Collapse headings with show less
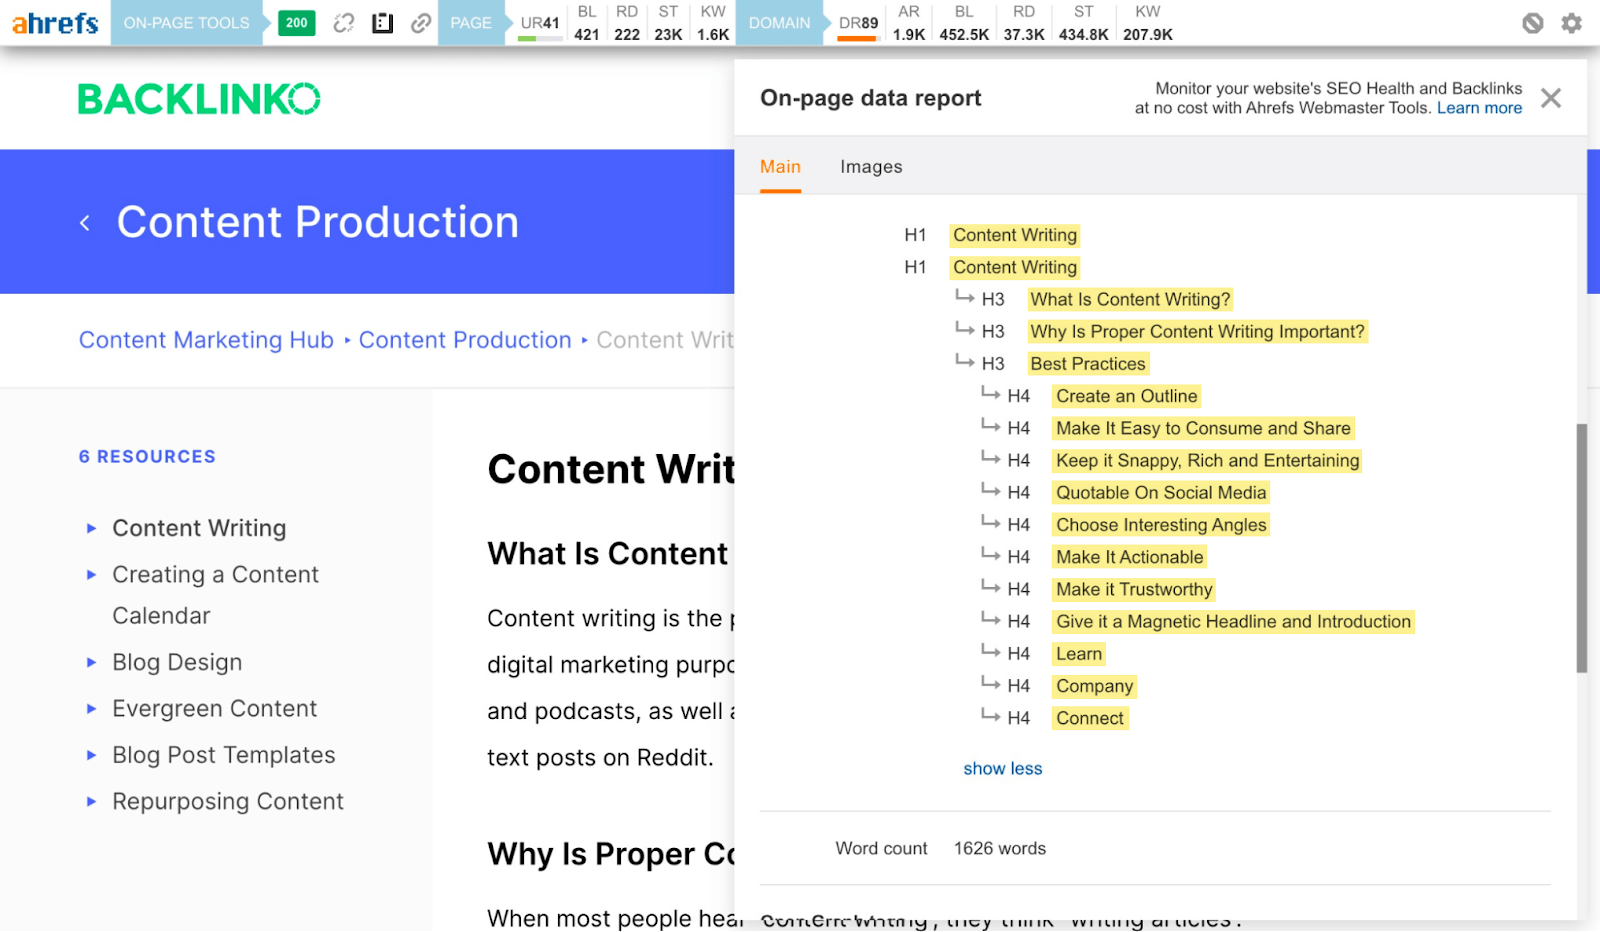1600x932 pixels. pos(1002,768)
